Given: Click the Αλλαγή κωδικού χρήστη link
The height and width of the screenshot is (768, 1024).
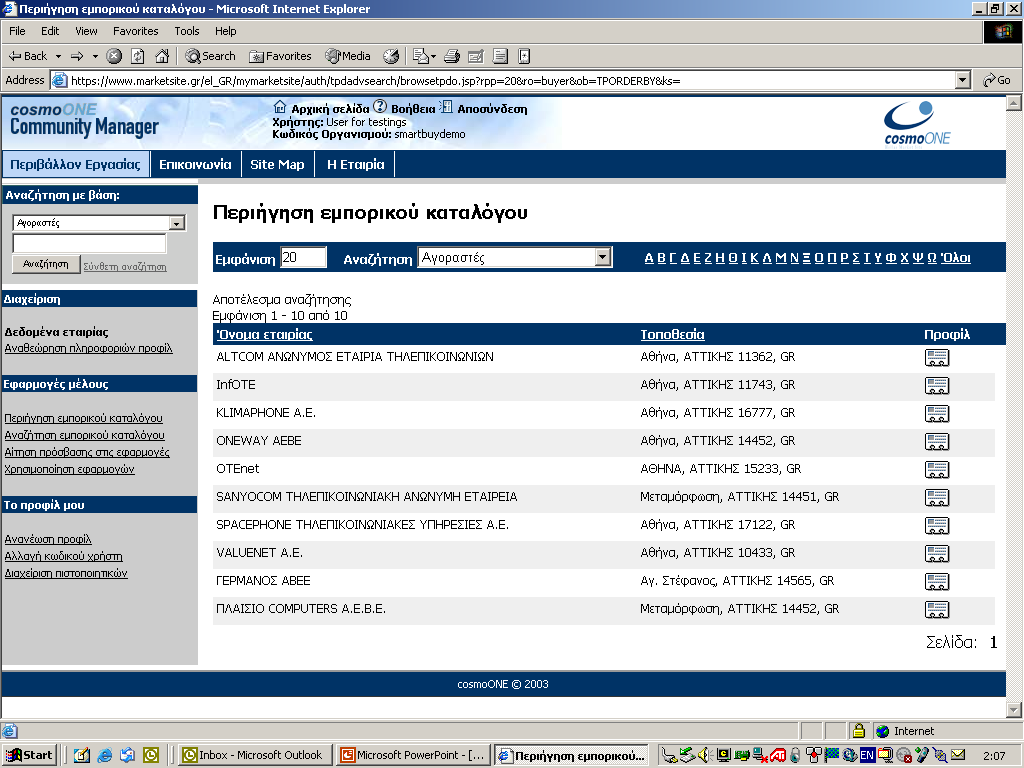Looking at the screenshot, I should point(63,556).
